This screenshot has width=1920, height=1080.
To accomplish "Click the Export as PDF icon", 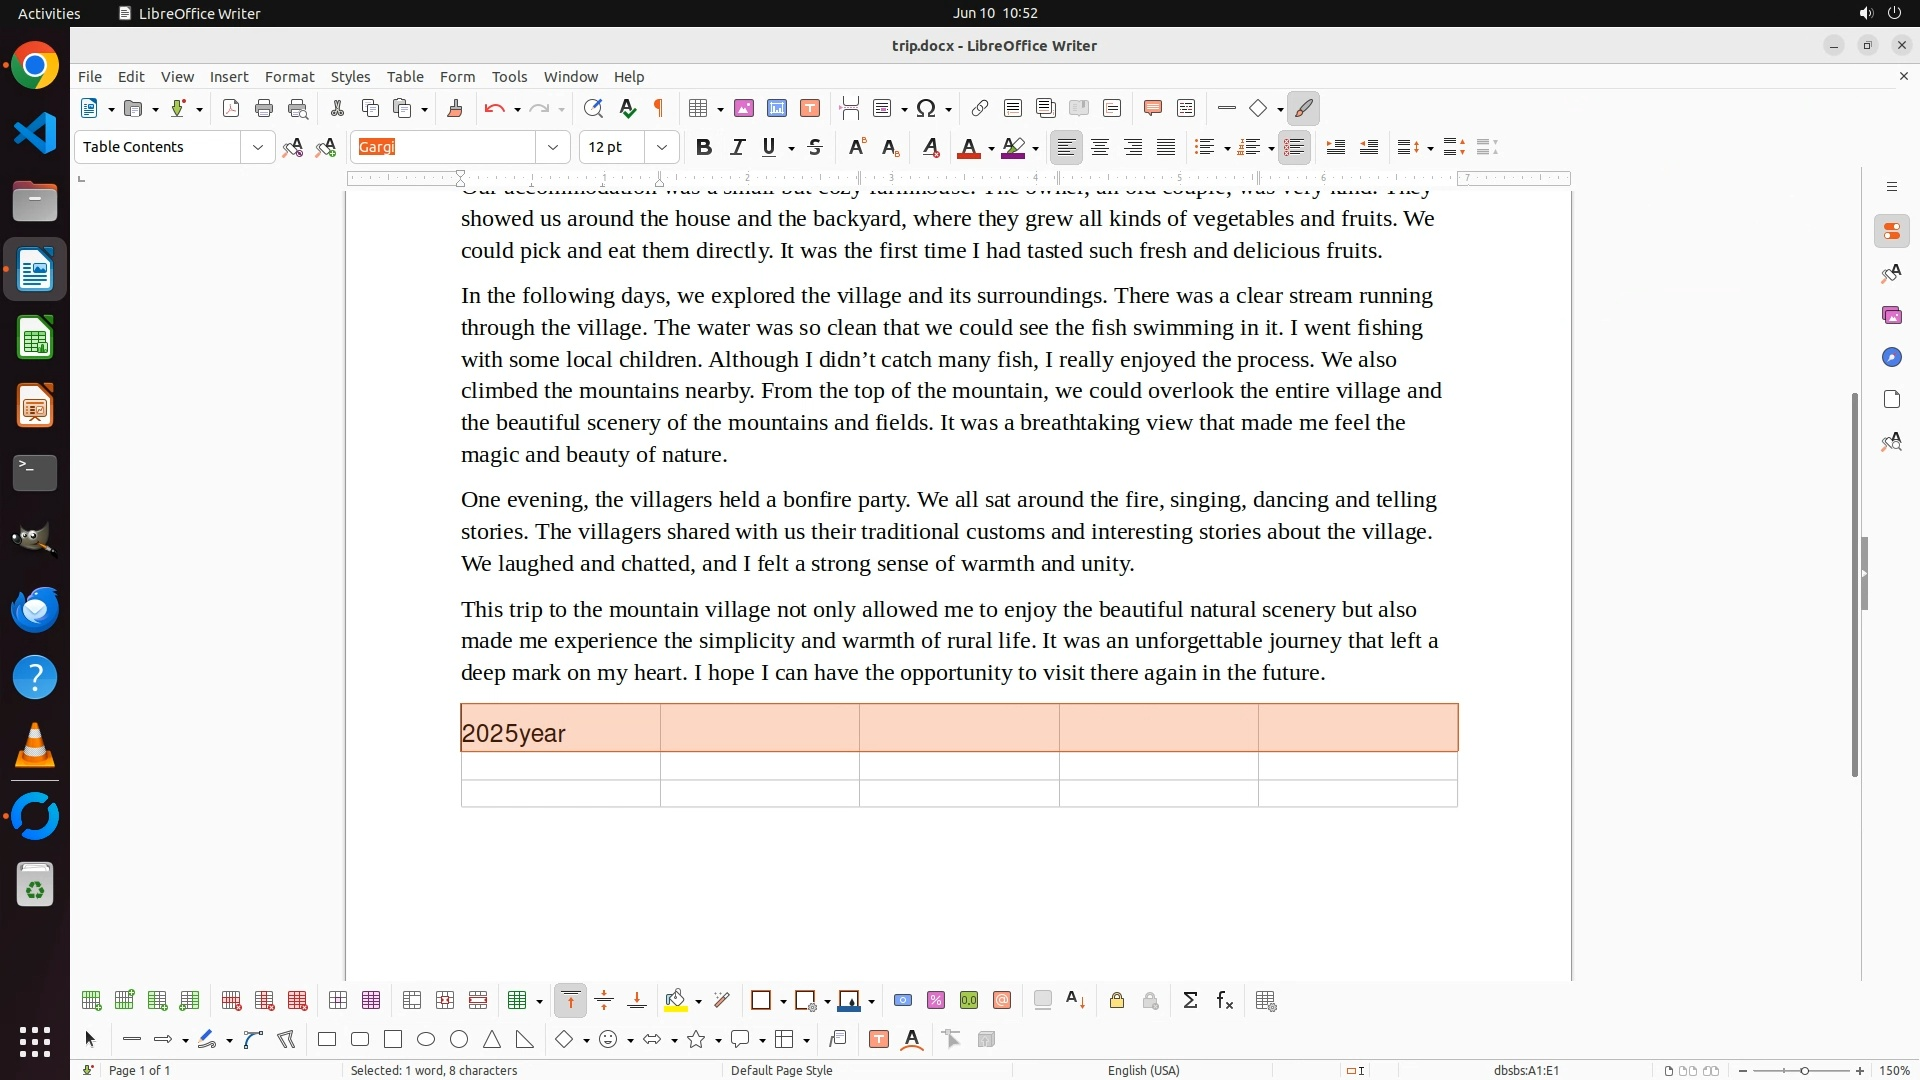I will pyautogui.click(x=231, y=109).
